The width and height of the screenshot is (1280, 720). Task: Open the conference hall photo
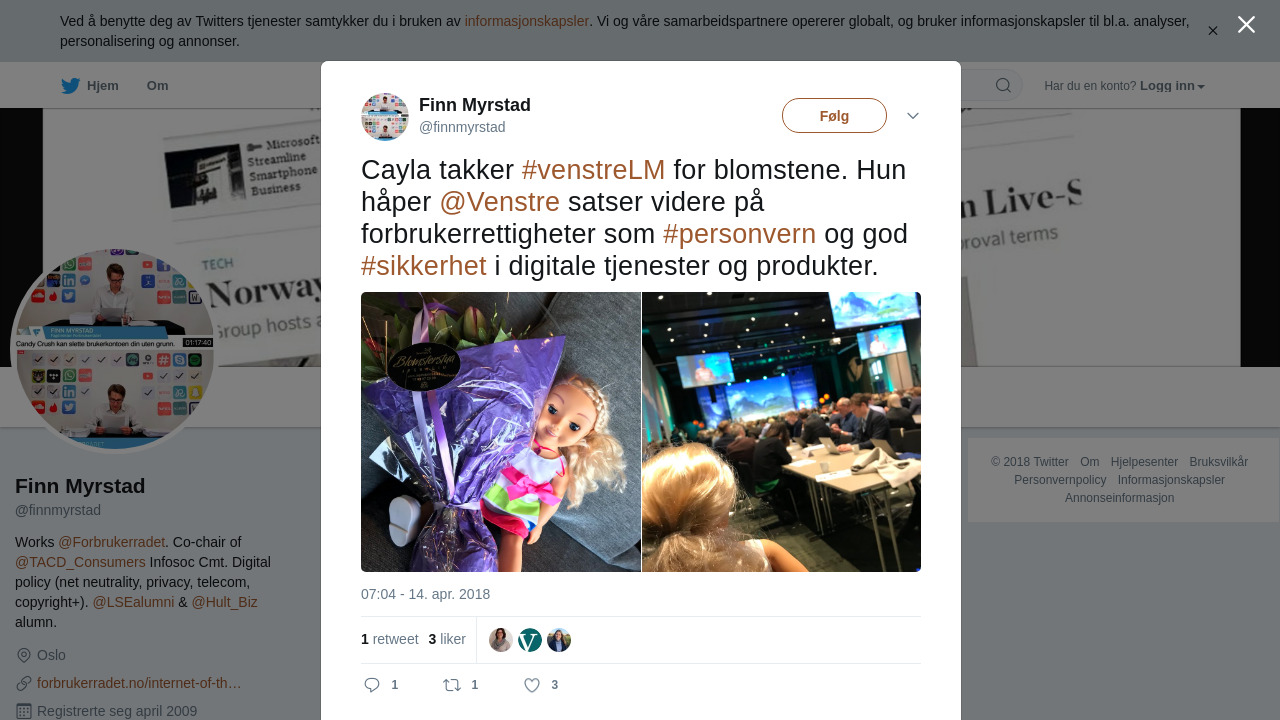(782, 432)
